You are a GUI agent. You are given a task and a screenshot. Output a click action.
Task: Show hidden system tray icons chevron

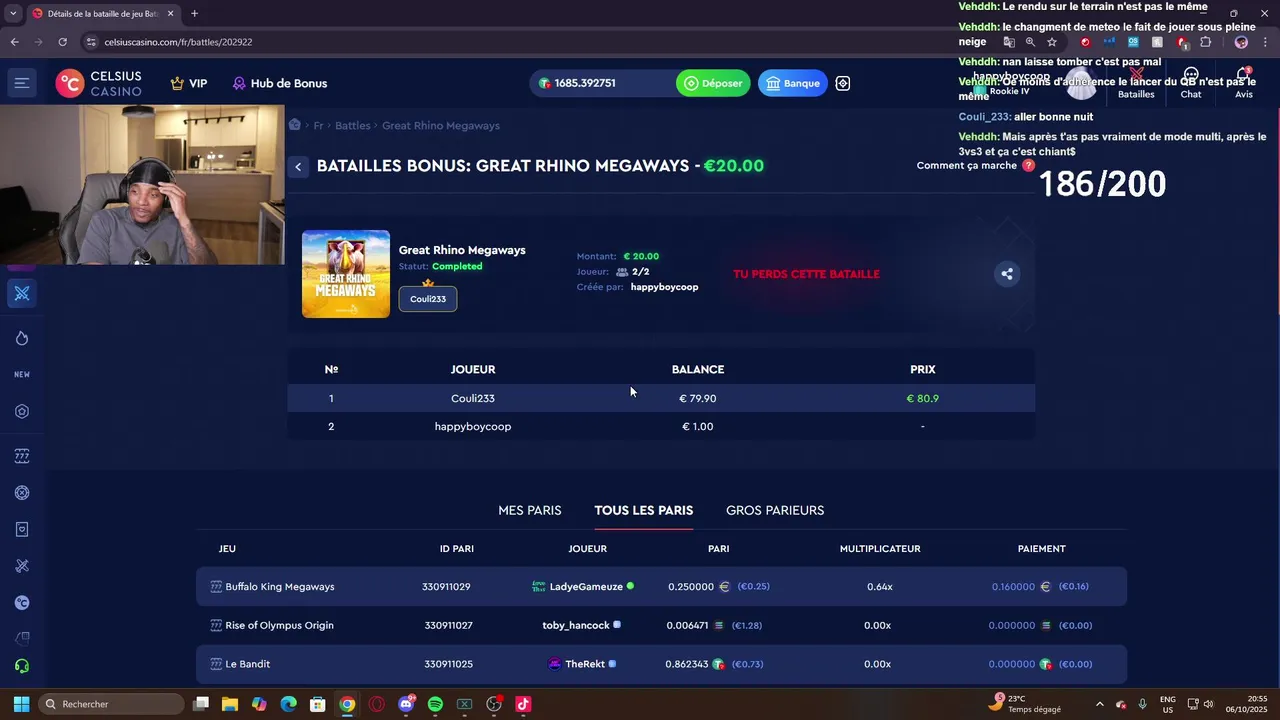tap(1100, 704)
